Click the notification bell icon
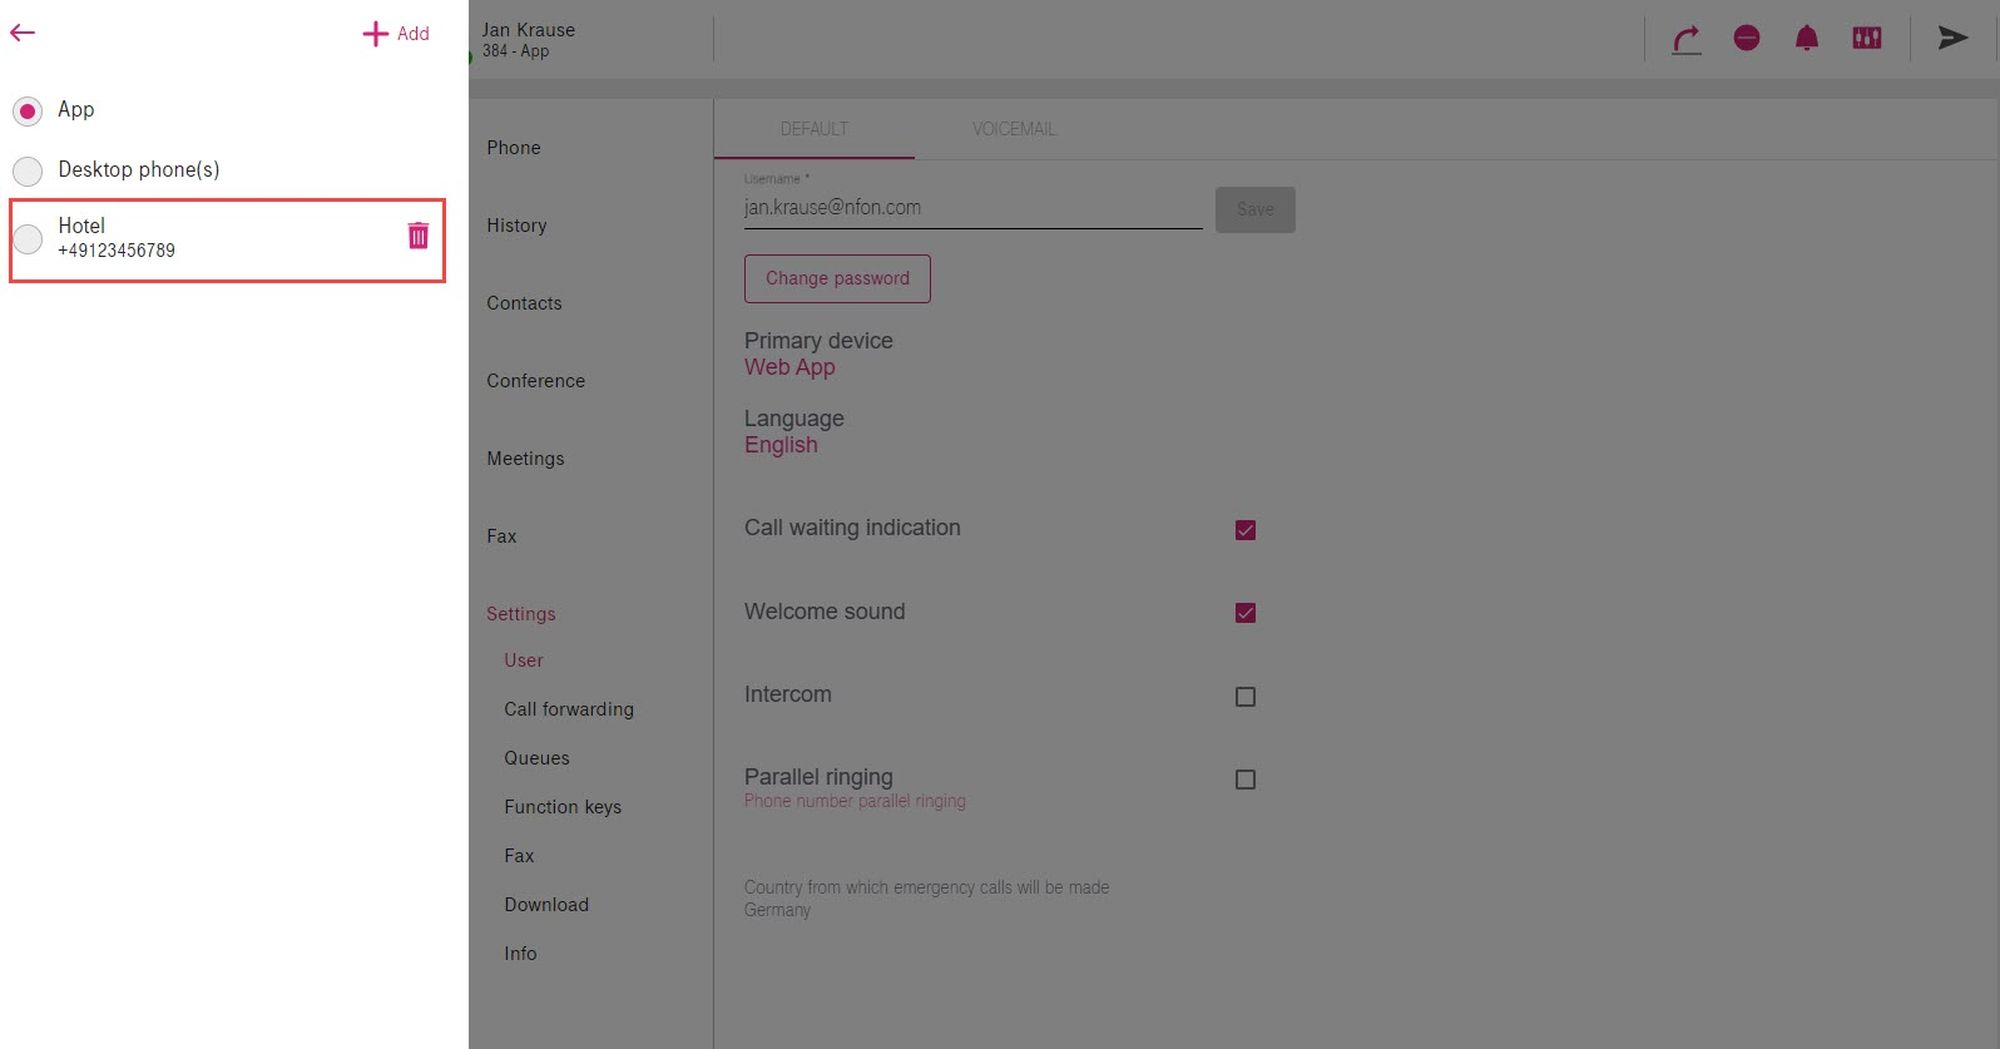The height and width of the screenshot is (1049, 2000). [1806, 39]
